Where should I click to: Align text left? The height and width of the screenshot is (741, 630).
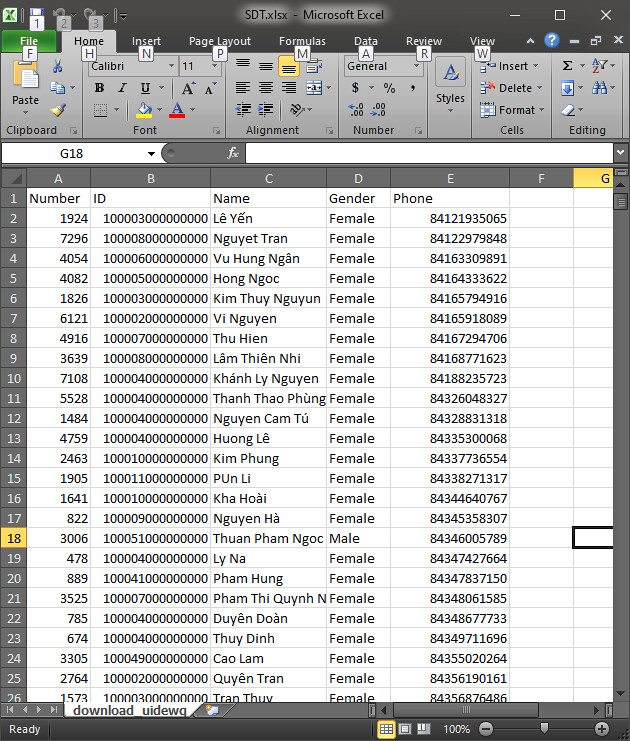[243, 88]
